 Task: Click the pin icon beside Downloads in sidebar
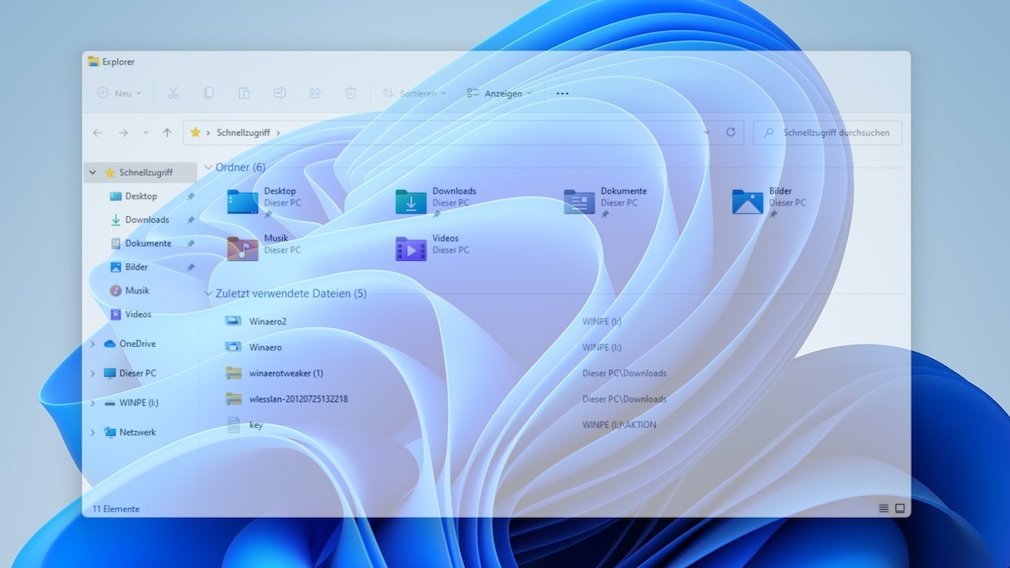pos(191,220)
